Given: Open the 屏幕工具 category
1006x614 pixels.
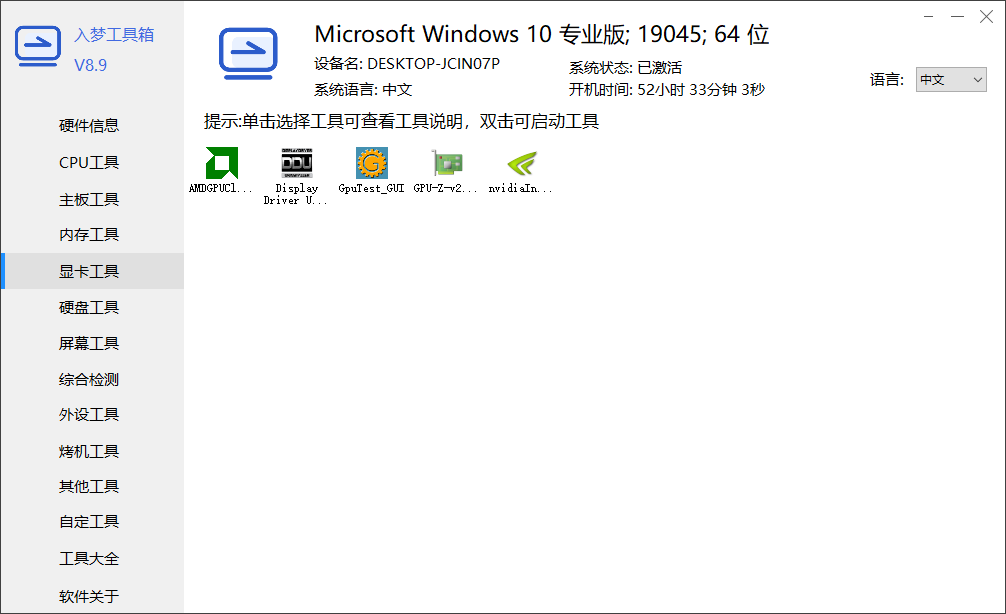Looking at the screenshot, I should tap(89, 344).
